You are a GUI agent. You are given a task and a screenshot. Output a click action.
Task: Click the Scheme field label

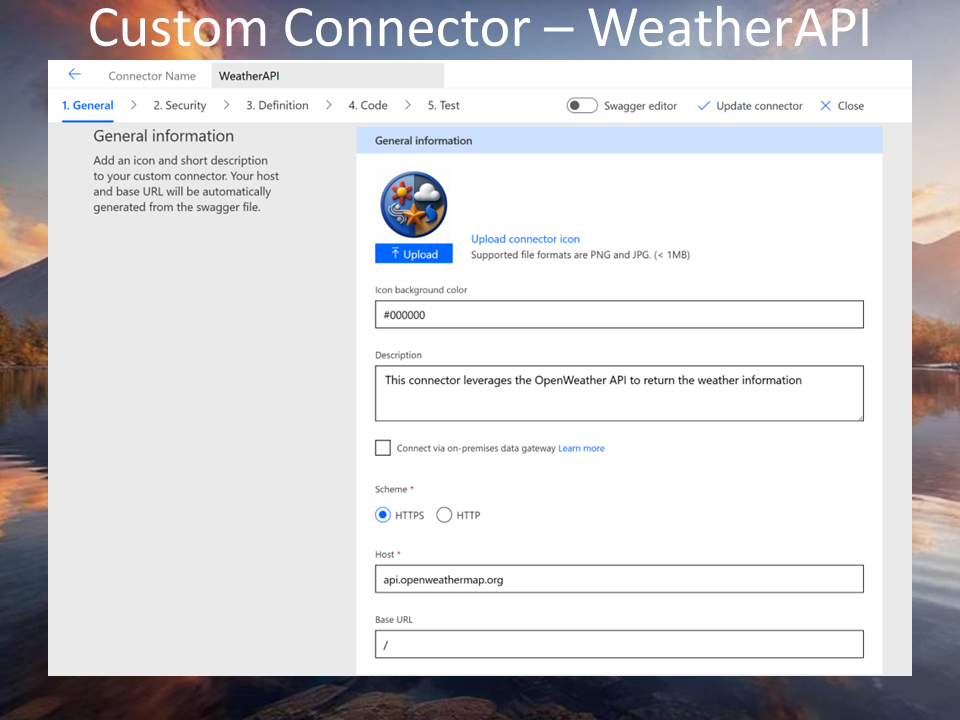(391, 489)
